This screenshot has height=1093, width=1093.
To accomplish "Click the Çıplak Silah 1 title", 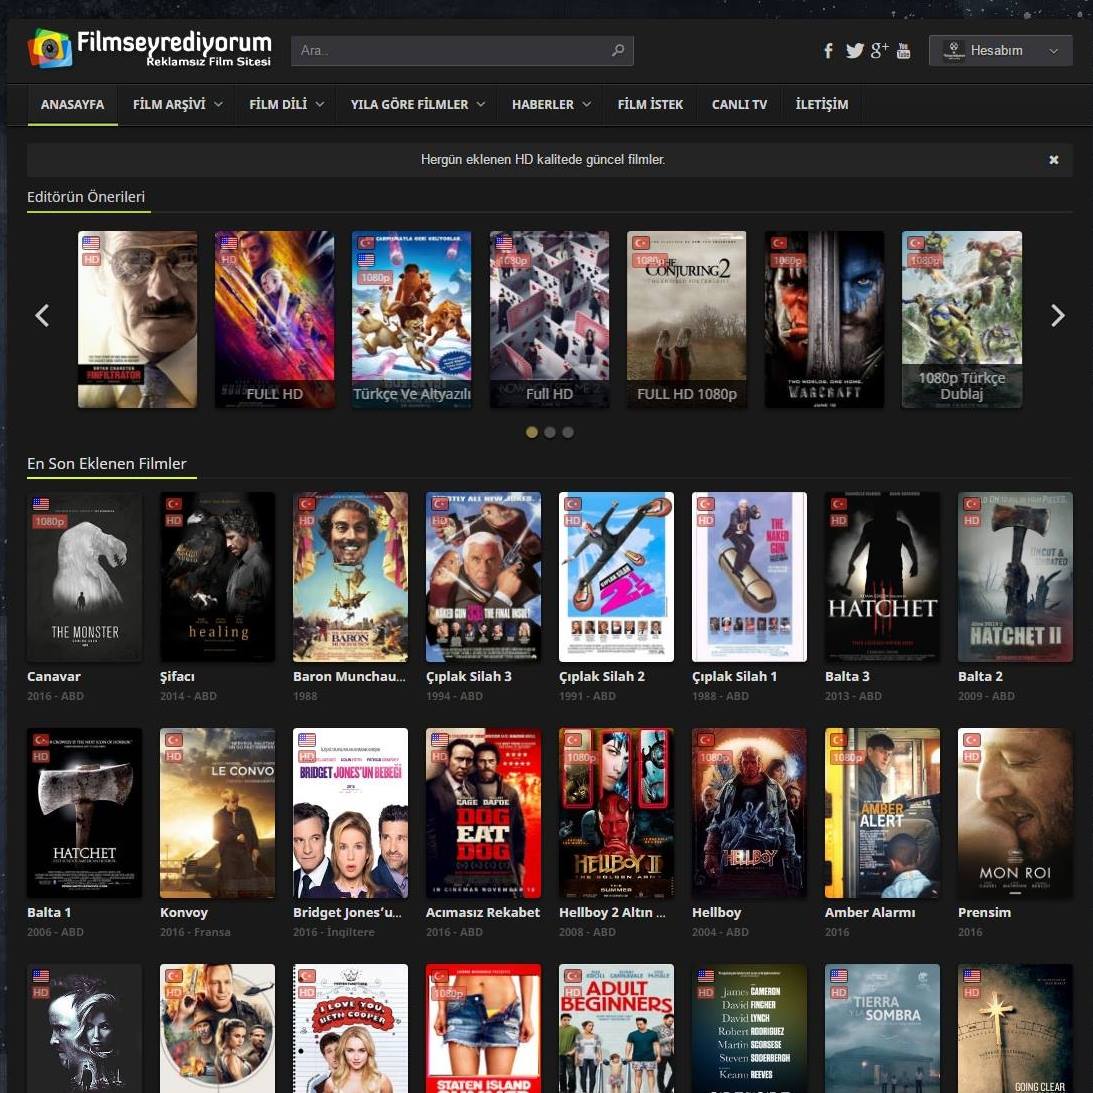I will click(734, 676).
